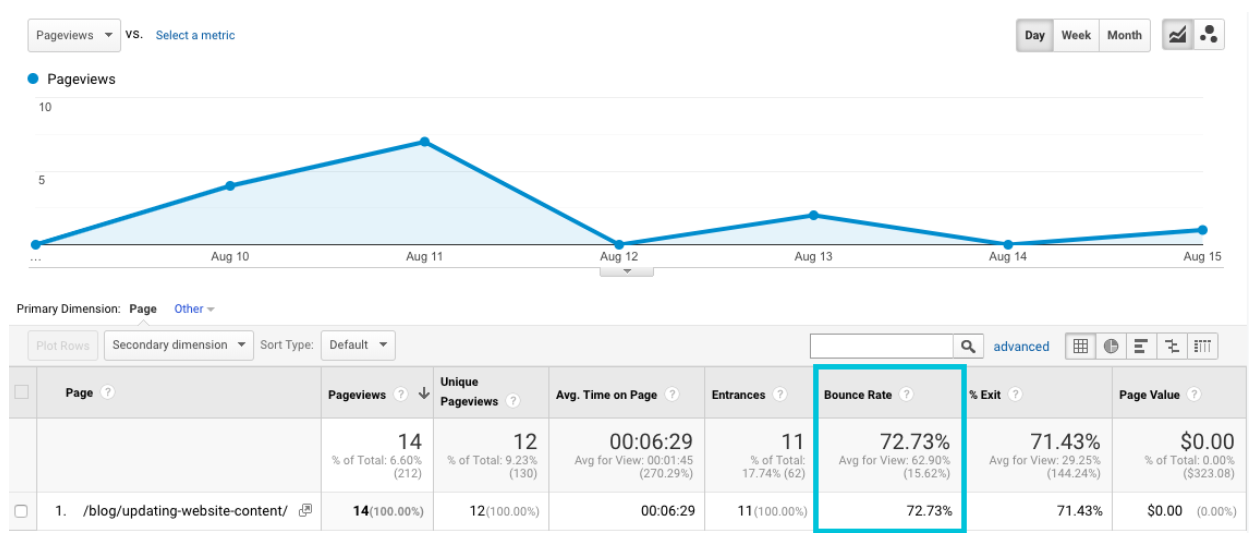Screen dimensions: 1258x537
Task: Open page link icon next to /blog/updating-website-content/
Action: point(305,510)
